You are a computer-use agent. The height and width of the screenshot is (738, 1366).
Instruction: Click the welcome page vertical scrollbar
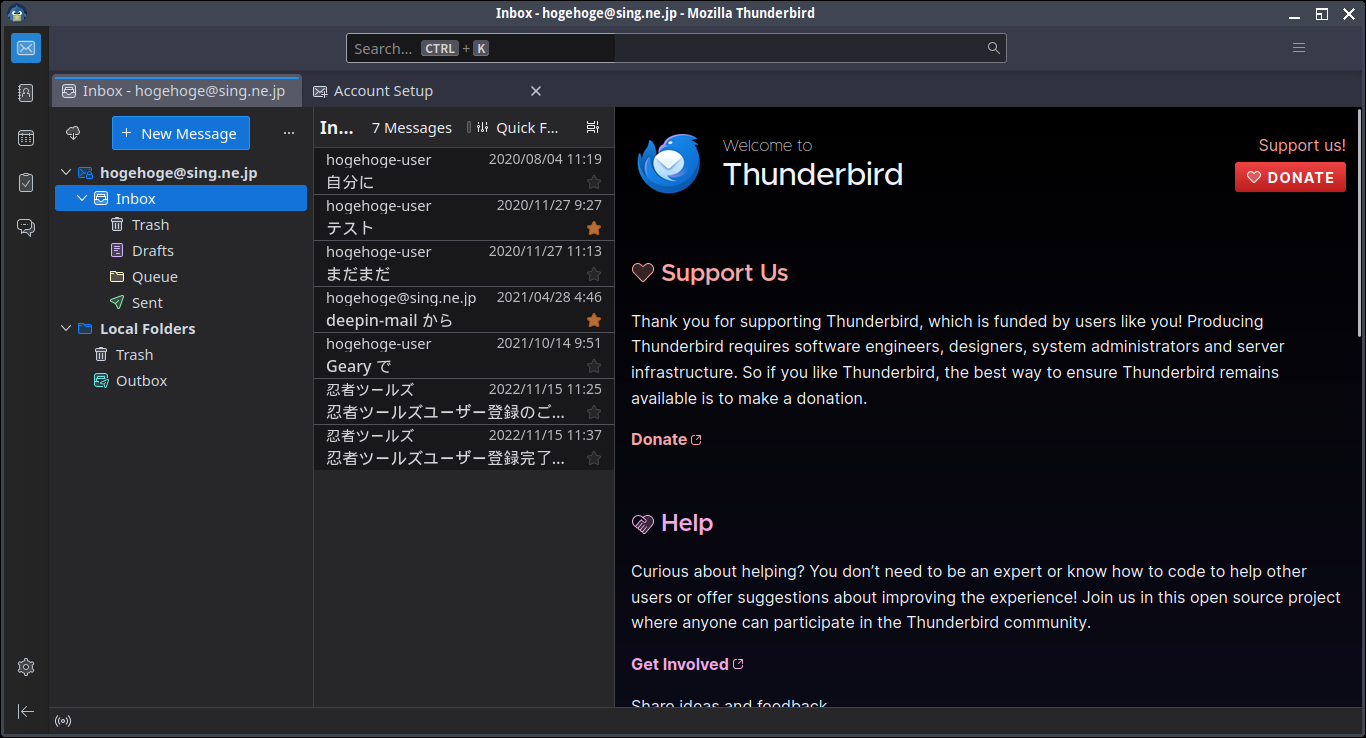click(1358, 223)
